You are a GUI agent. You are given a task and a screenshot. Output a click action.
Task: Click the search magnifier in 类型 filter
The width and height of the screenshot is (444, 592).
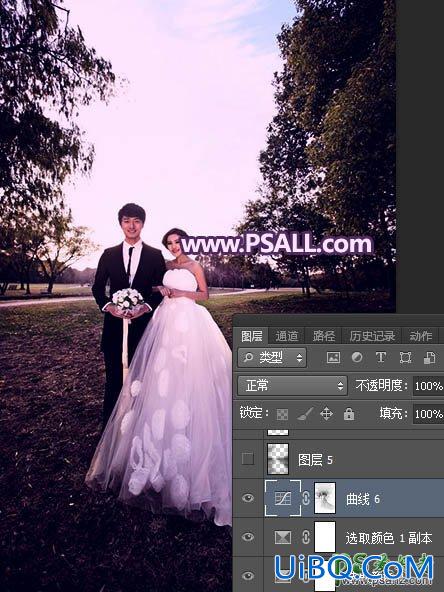click(x=248, y=357)
